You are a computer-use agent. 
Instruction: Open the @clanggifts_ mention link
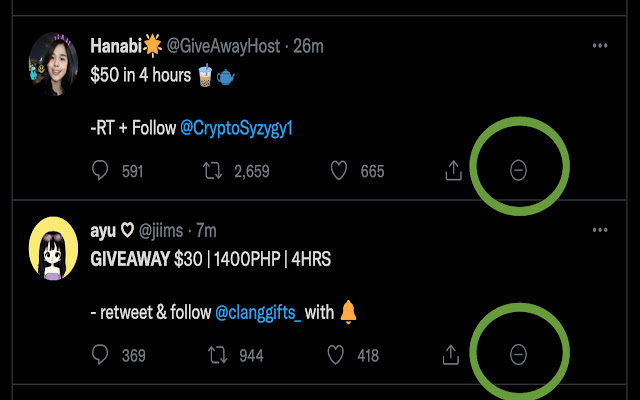point(259,313)
